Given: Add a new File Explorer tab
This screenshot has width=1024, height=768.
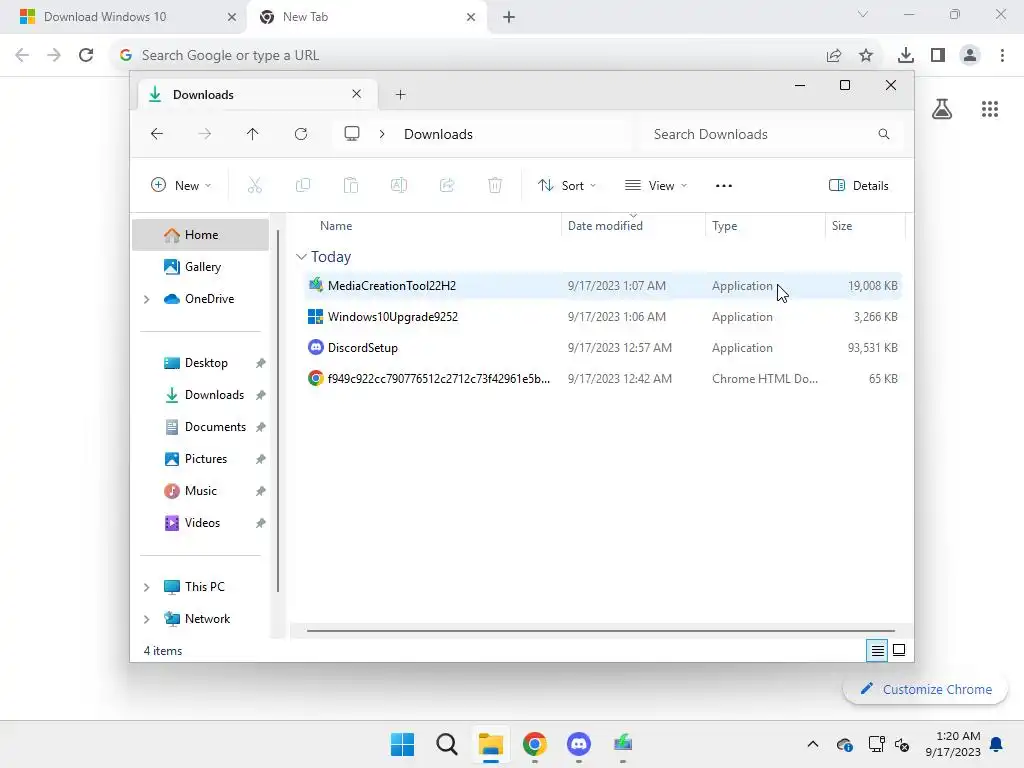Looking at the screenshot, I should tap(400, 95).
